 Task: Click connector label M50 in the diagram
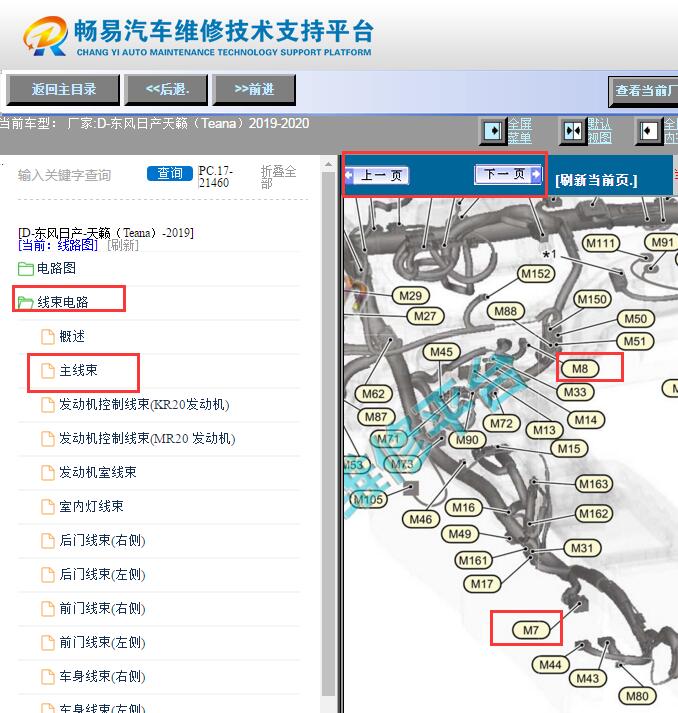click(x=636, y=319)
